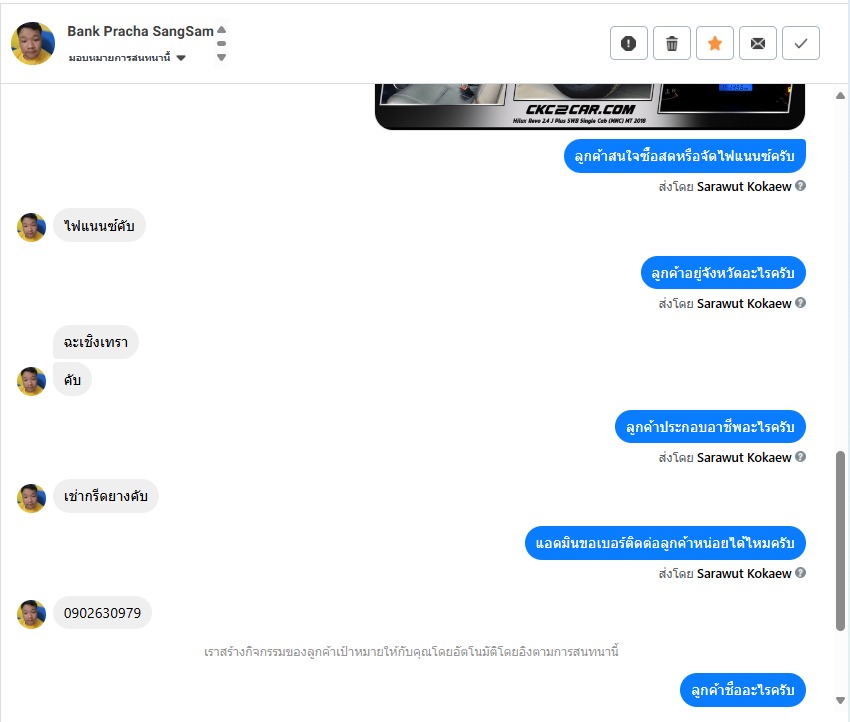
Task: Toggle the orange star follow-up flag
Action: point(714,43)
